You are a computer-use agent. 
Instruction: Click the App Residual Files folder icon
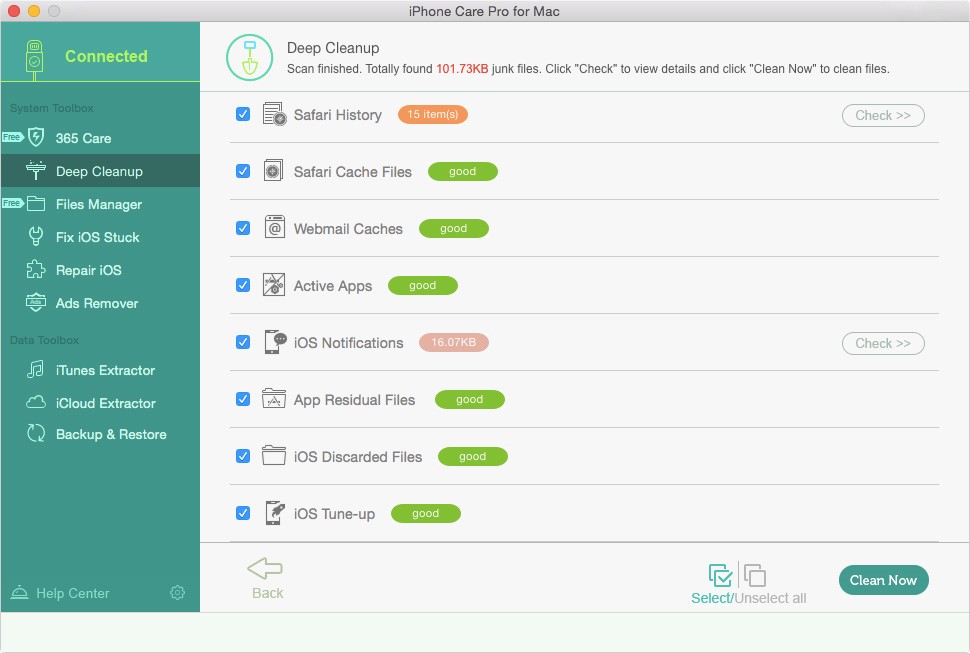point(274,399)
